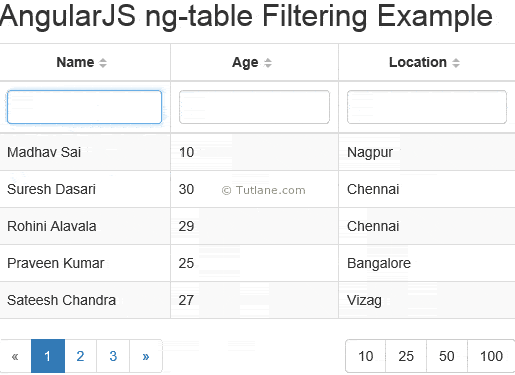This screenshot has height=375, width=515.
Task: Select the Location filter input box
Action: tap(427, 107)
